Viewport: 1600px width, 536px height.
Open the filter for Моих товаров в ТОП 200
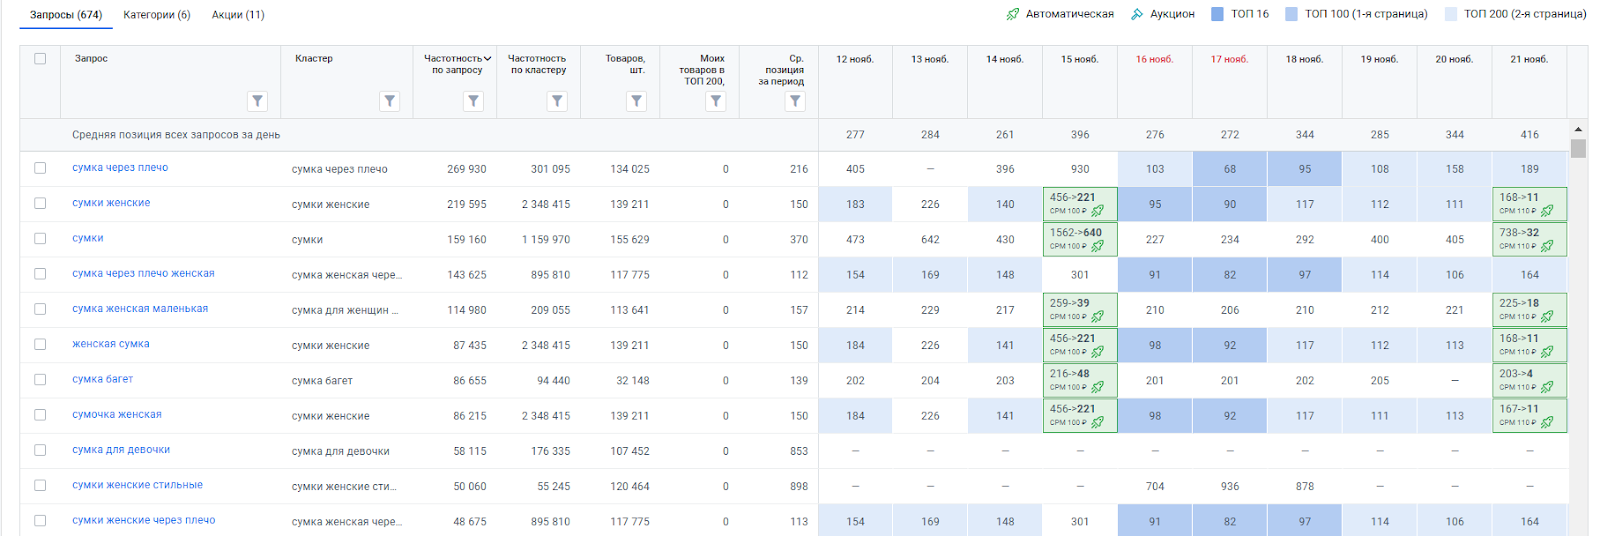(x=716, y=101)
